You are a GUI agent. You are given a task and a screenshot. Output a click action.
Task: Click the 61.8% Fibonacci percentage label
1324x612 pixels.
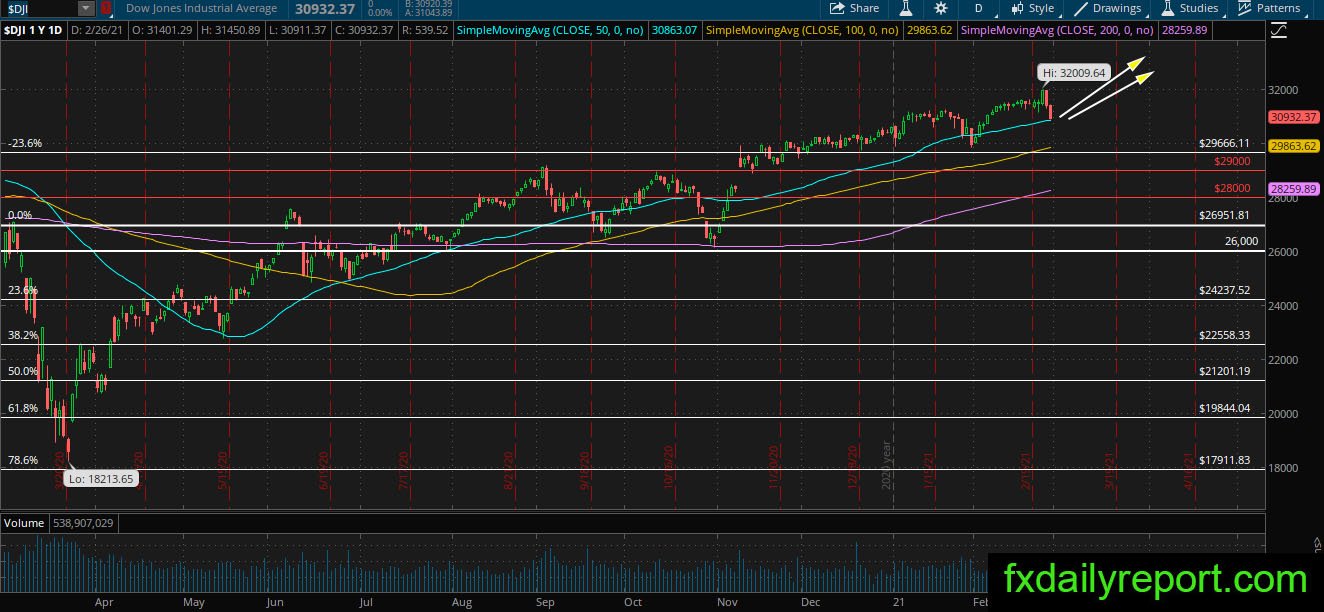coord(23,408)
